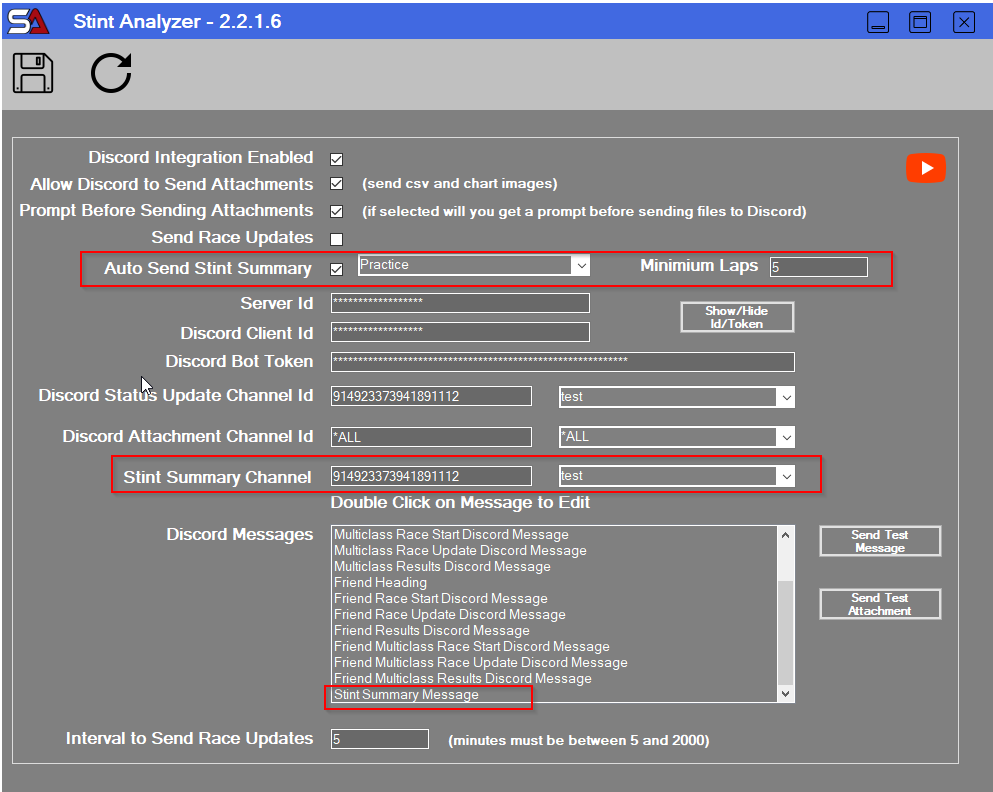
Task: Select Friend Results Discord Message
Action: pos(431,630)
